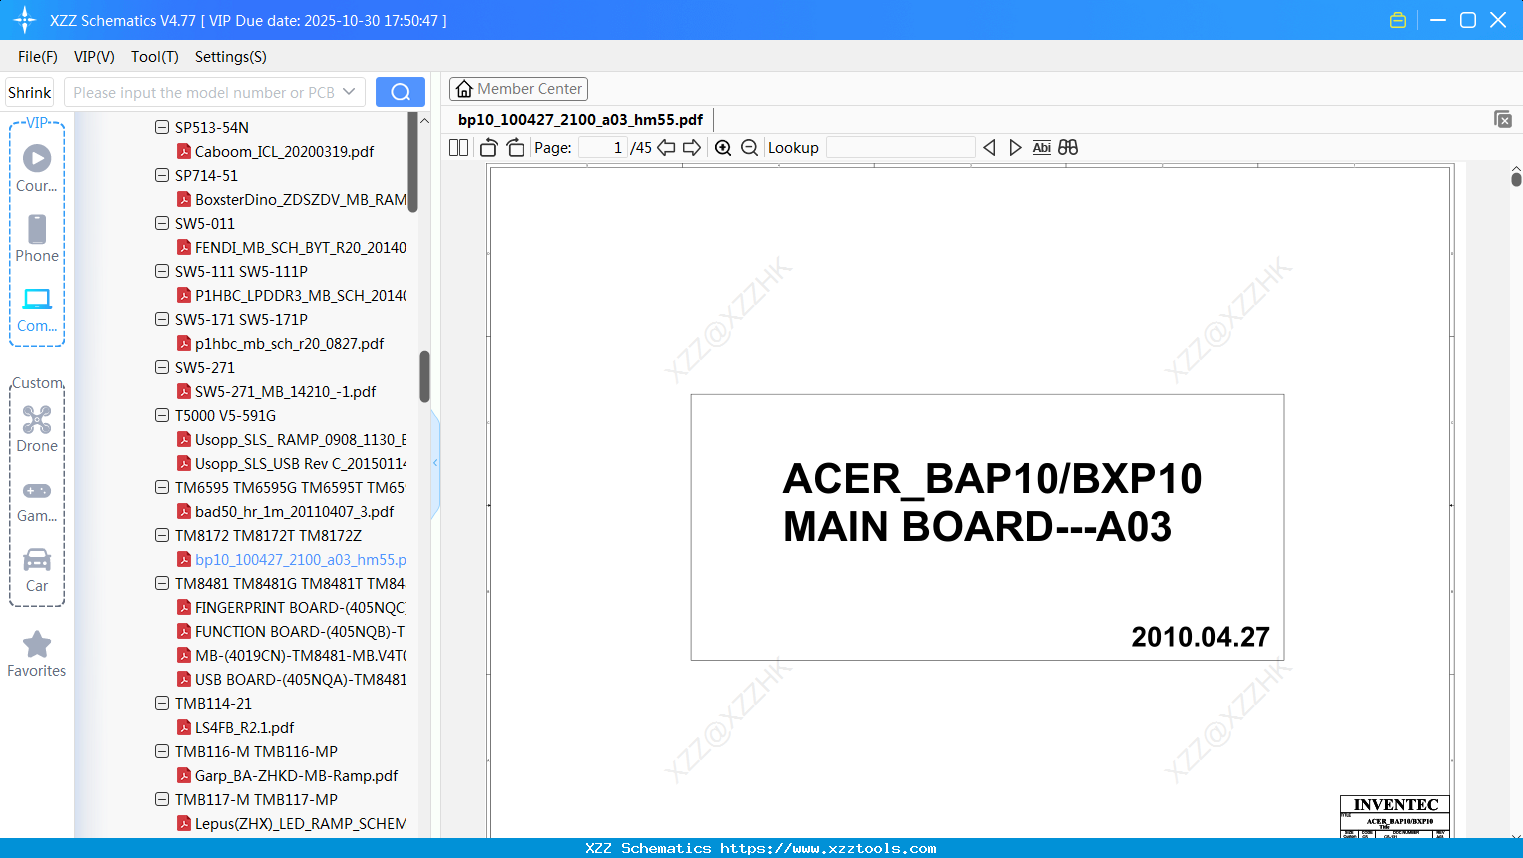1523x858 pixels.
Task: Collapse the SW5-011 tree node
Action: [162, 223]
